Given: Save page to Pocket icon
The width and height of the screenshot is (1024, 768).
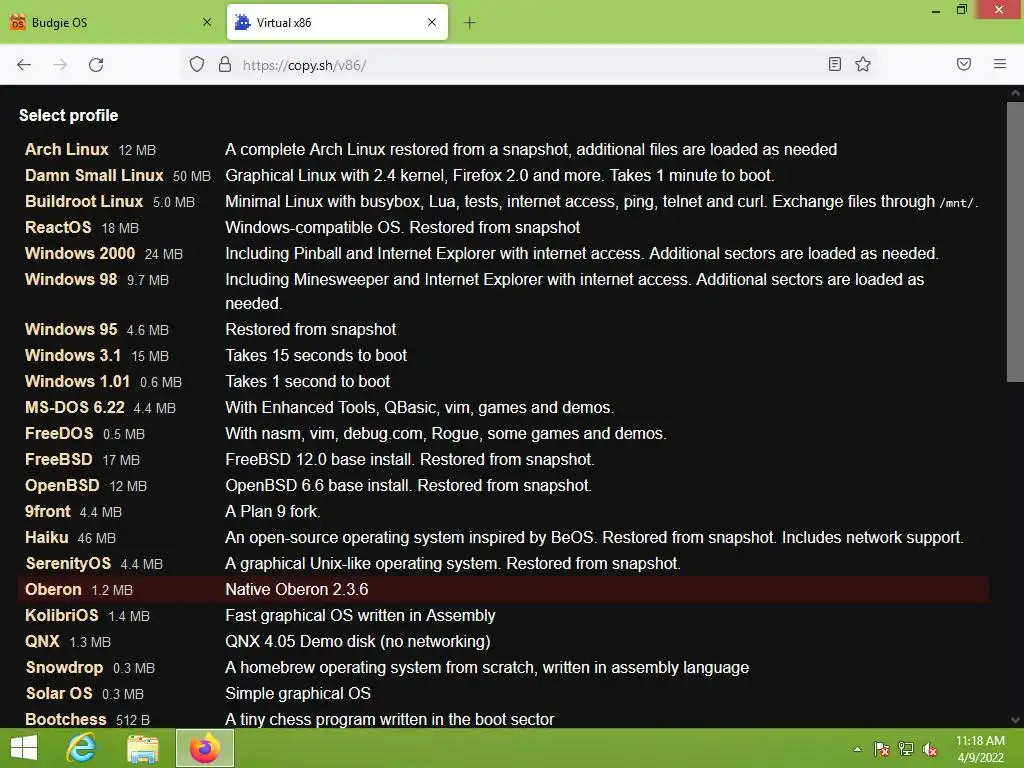Looking at the screenshot, I should tap(964, 64).
